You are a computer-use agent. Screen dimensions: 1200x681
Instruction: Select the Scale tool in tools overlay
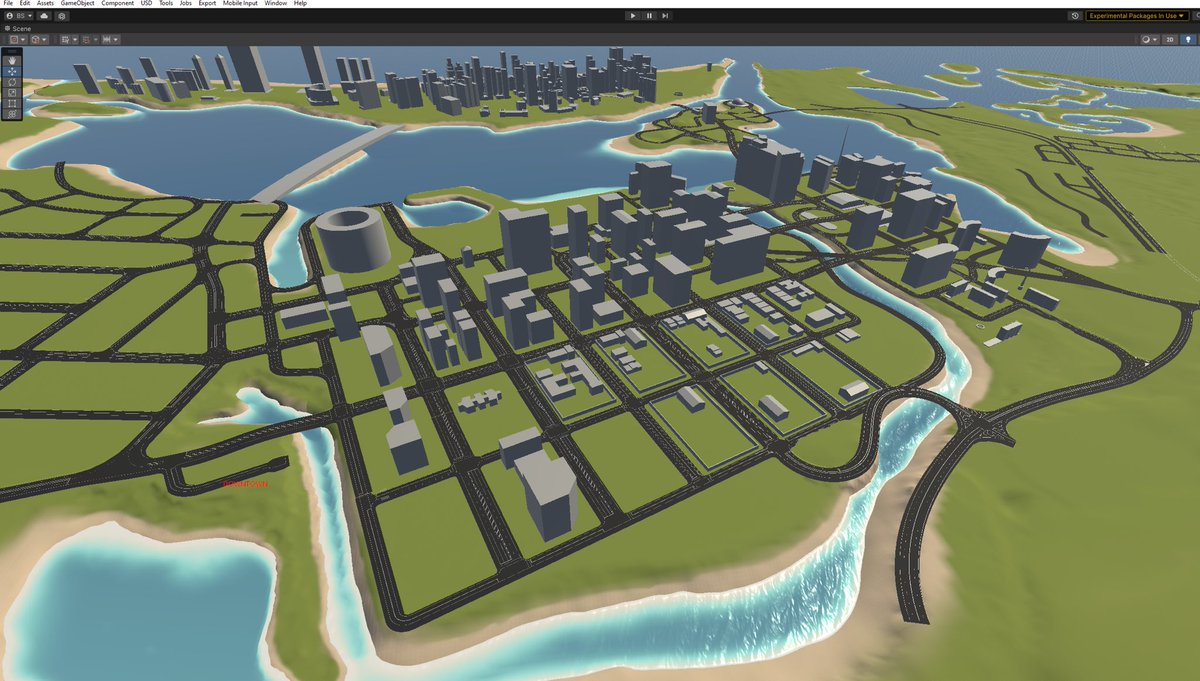(x=12, y=93)
